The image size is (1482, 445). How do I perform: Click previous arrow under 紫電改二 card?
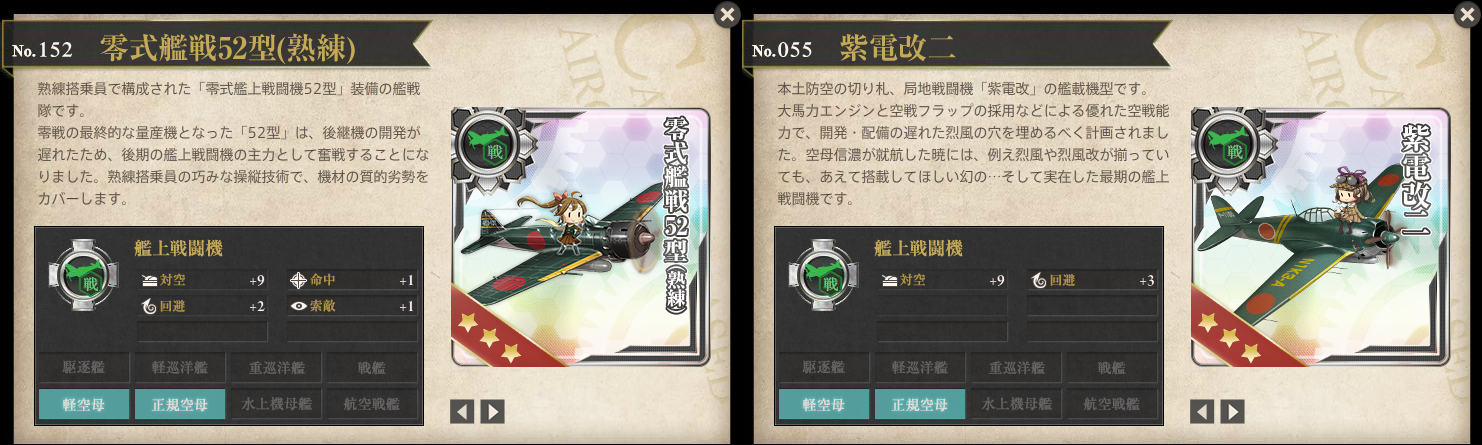tap(1202, 411)
